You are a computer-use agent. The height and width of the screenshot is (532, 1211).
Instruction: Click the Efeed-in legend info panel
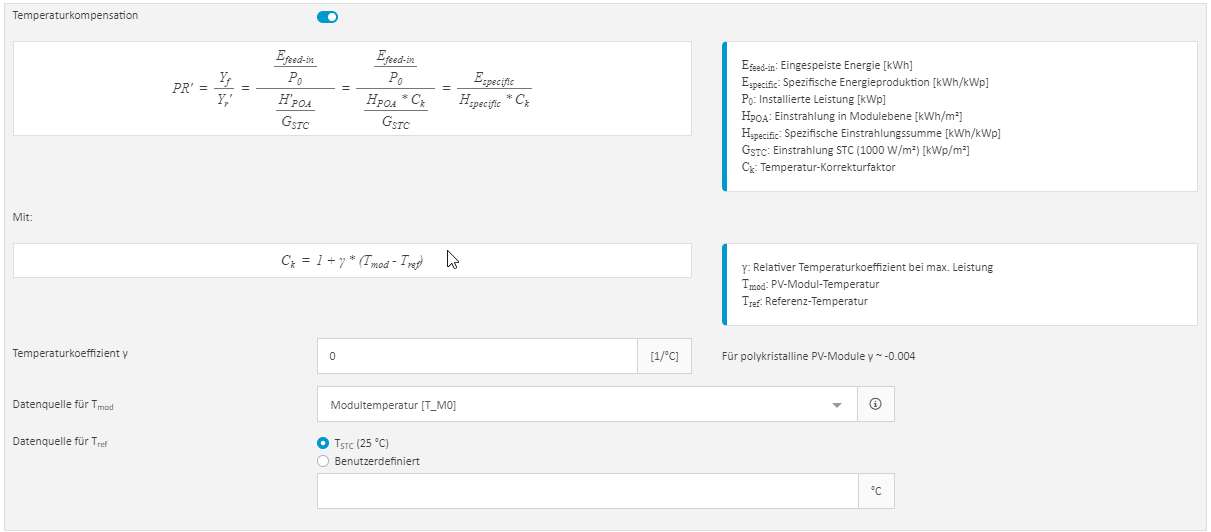click(x=960, y=116)
